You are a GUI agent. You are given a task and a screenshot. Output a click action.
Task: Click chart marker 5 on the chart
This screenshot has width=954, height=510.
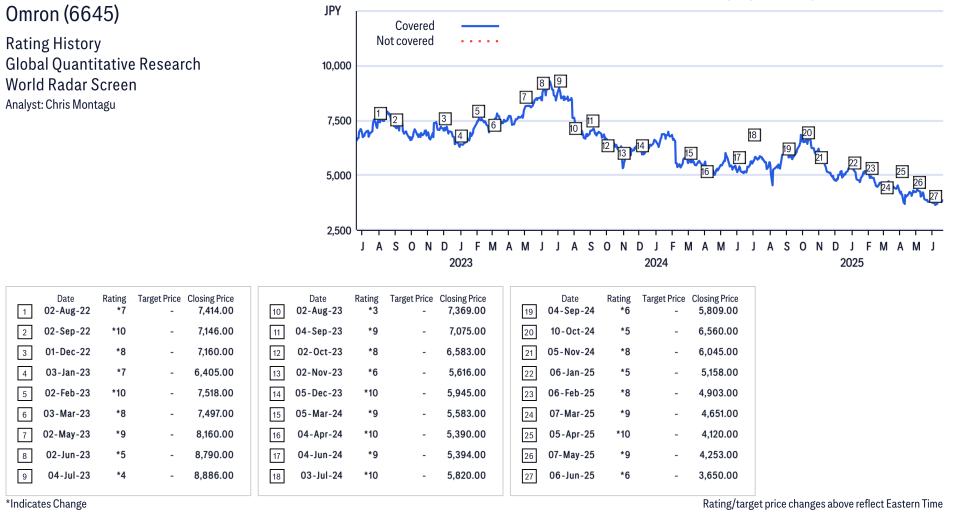478,111
